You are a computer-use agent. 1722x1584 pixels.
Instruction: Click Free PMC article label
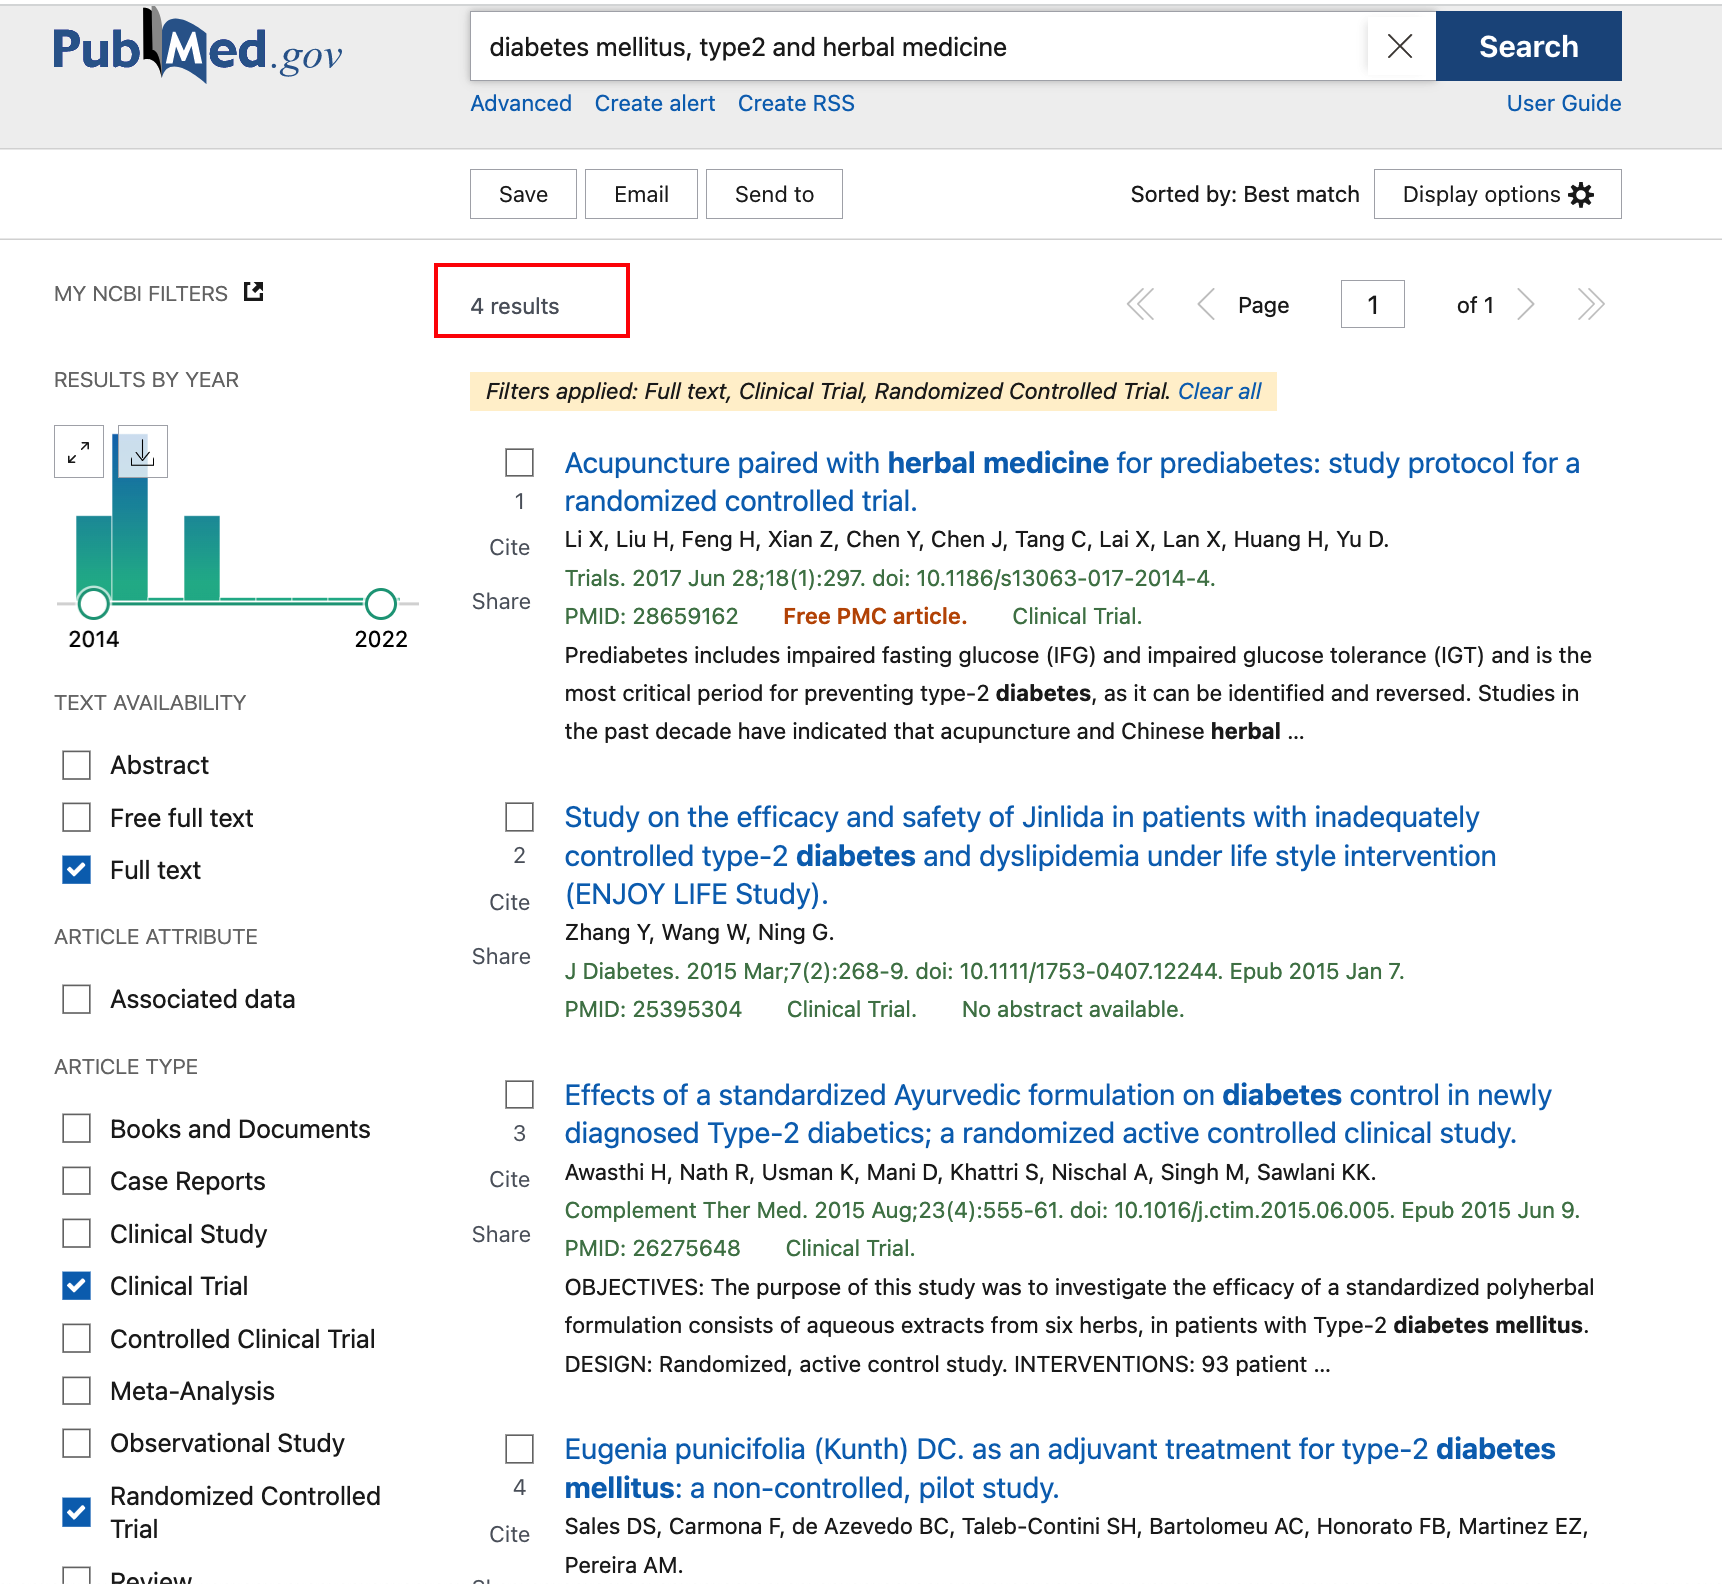click(x=875, y=616)
